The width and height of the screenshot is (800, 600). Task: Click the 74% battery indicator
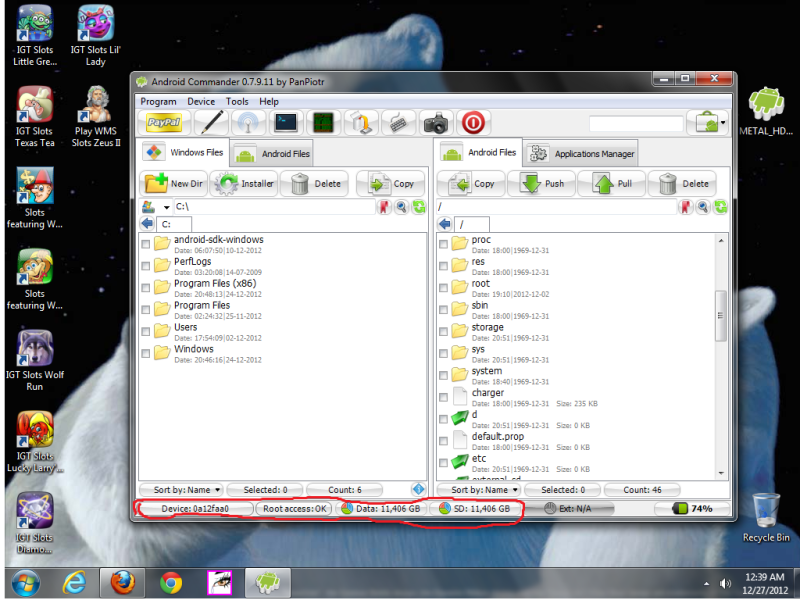692,509
